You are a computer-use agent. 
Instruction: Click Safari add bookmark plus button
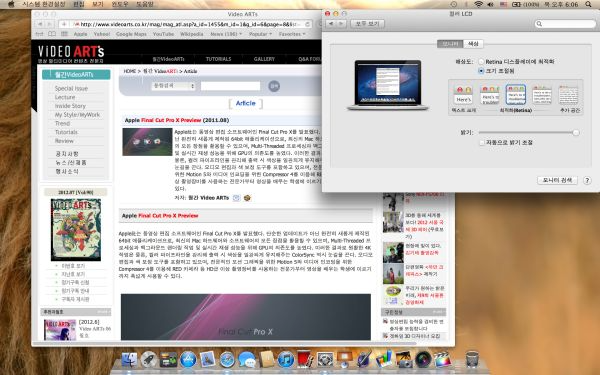[x=64, y=24]
